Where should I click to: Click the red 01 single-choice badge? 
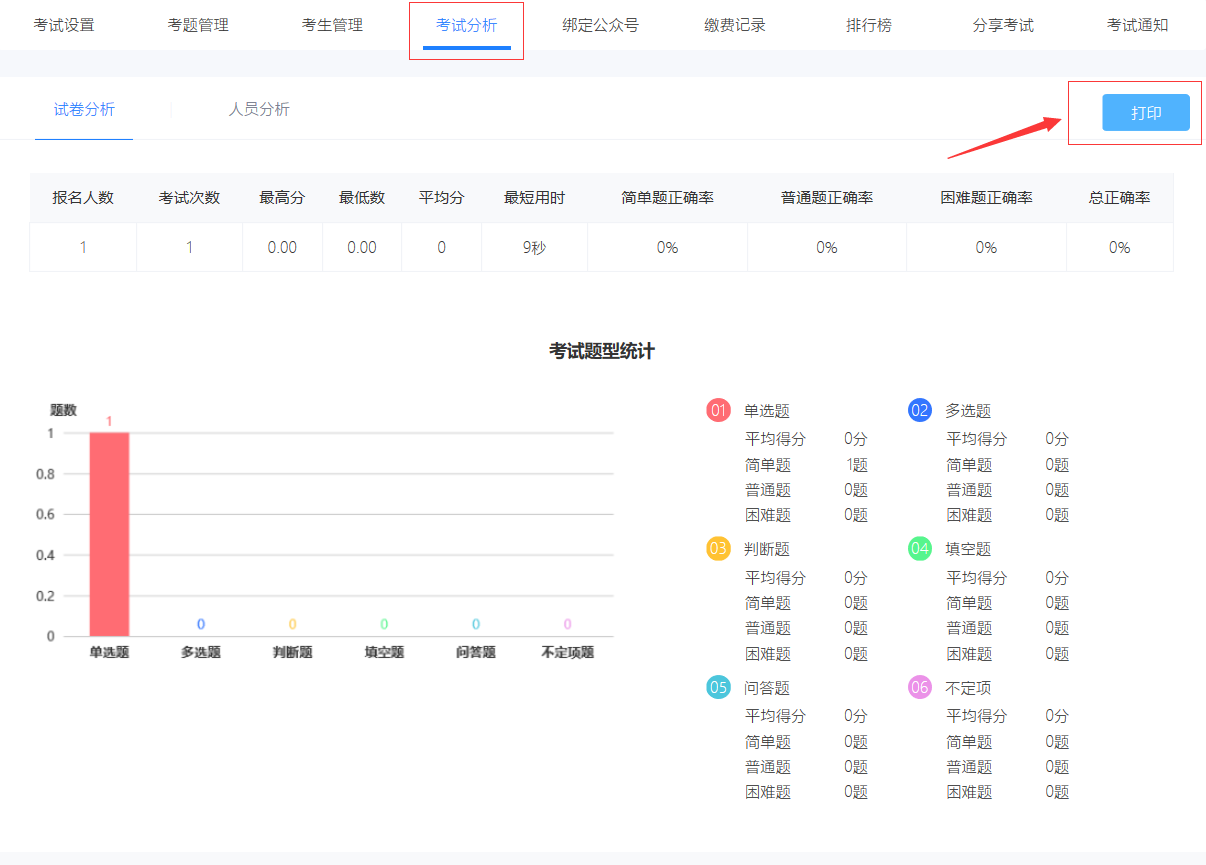[x=718, y=410]
